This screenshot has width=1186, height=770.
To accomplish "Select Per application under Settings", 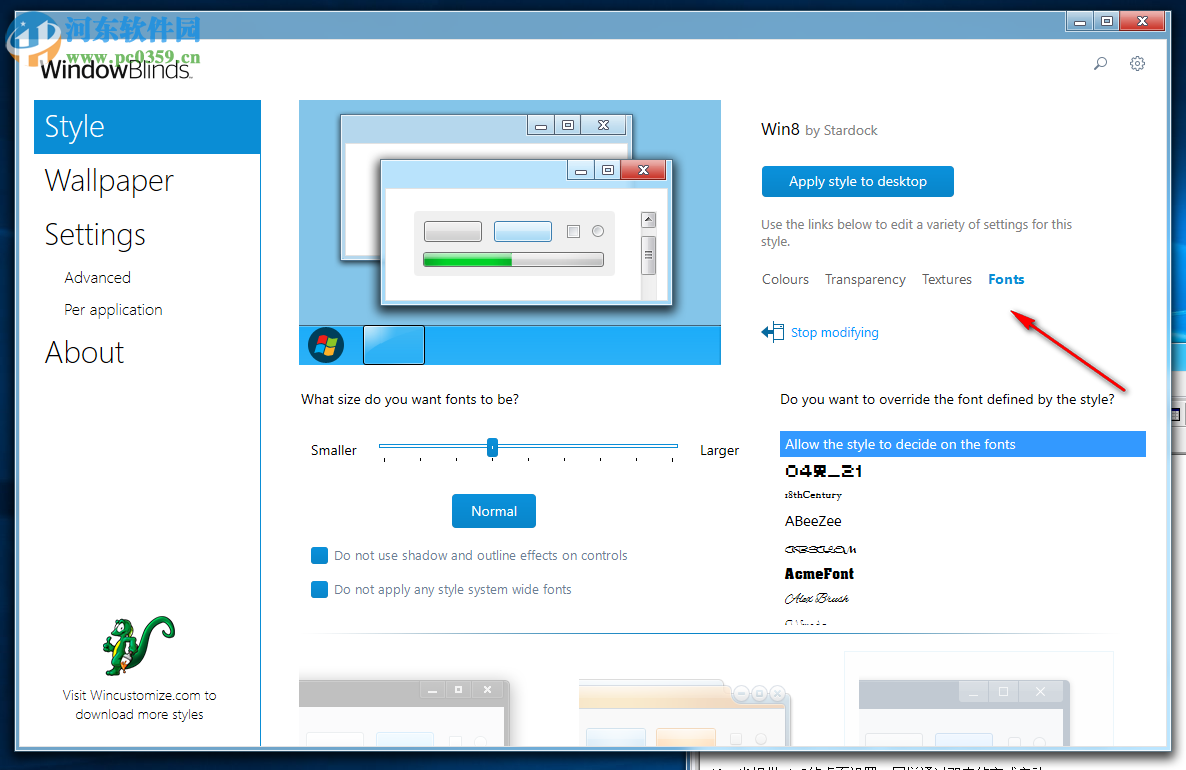I will (x=113, y=309).
